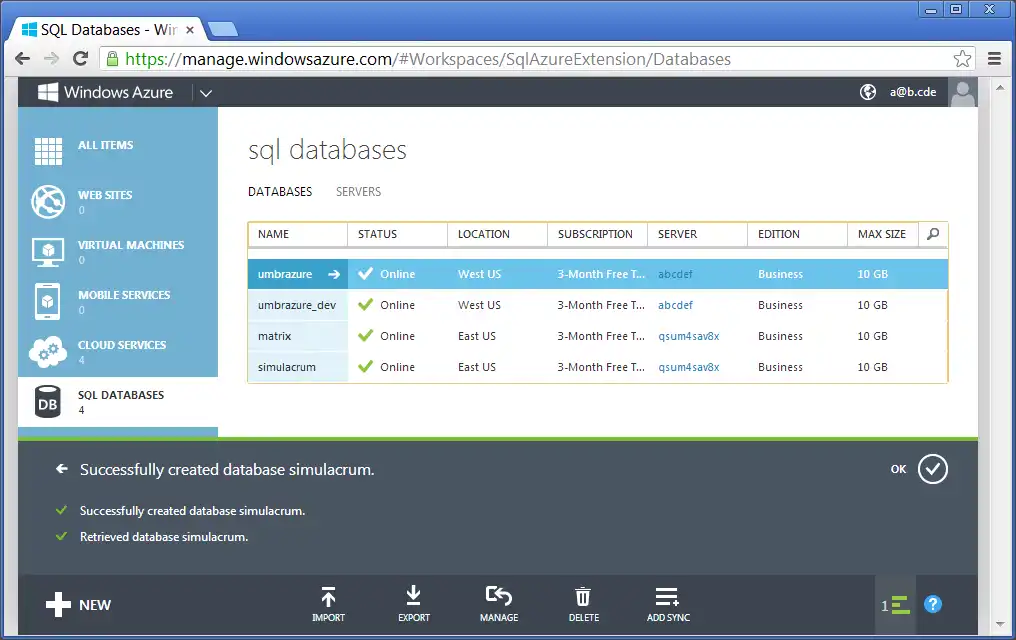Sort by the Max Size column header

point(883,234)
